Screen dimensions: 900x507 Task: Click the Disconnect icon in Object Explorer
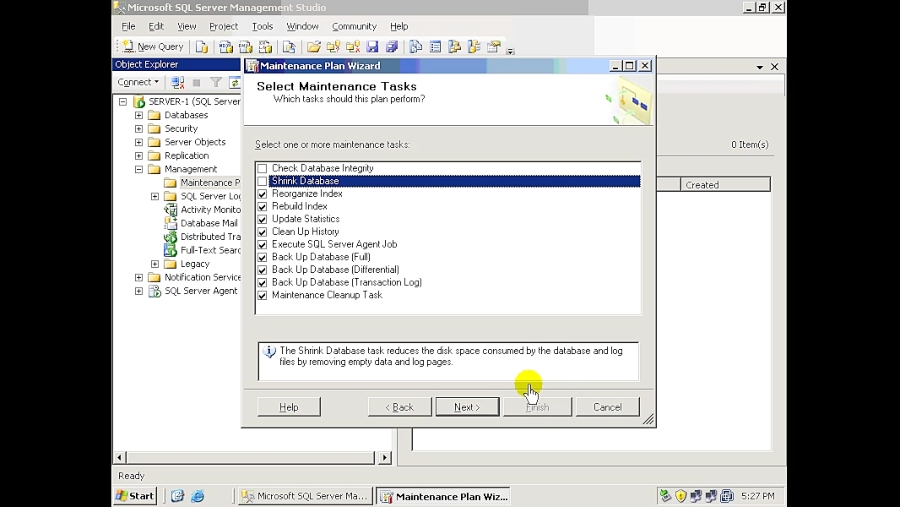(x=178, y=83)
